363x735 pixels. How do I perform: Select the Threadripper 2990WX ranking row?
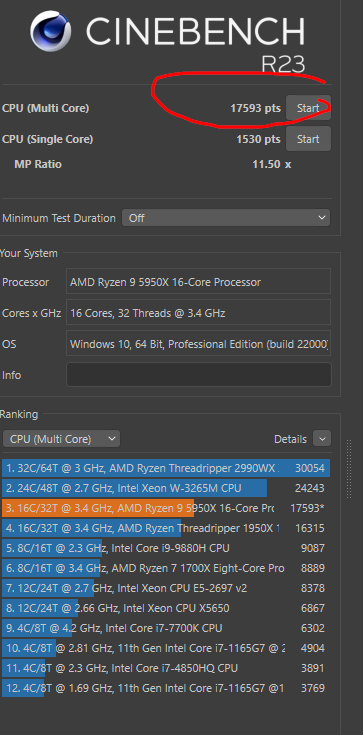166,468
